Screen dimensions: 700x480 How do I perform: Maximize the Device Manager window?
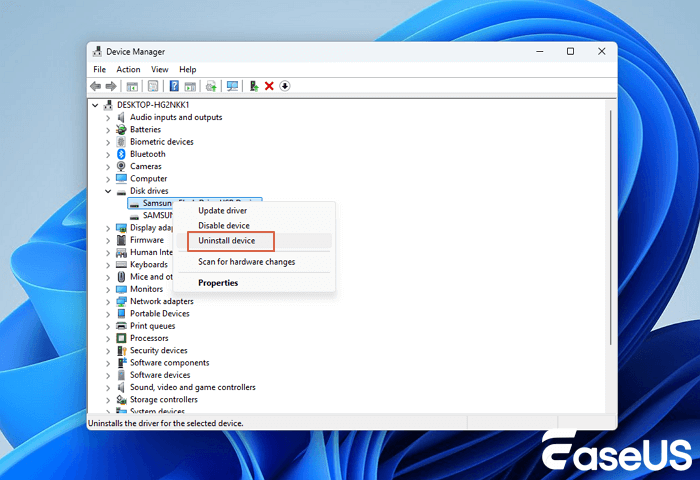571,51
